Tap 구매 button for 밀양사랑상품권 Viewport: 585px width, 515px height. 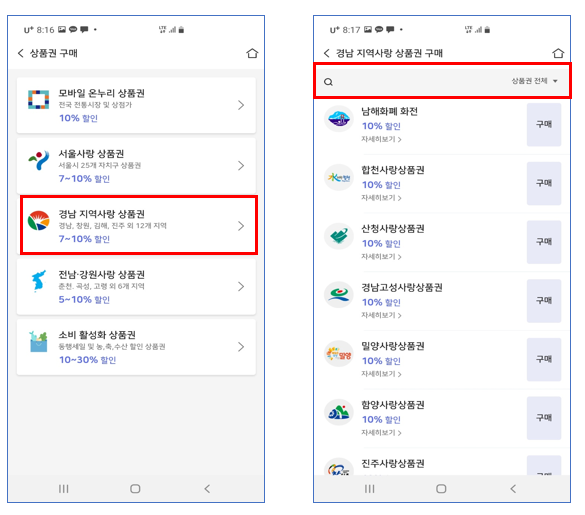tap(544, 359)
